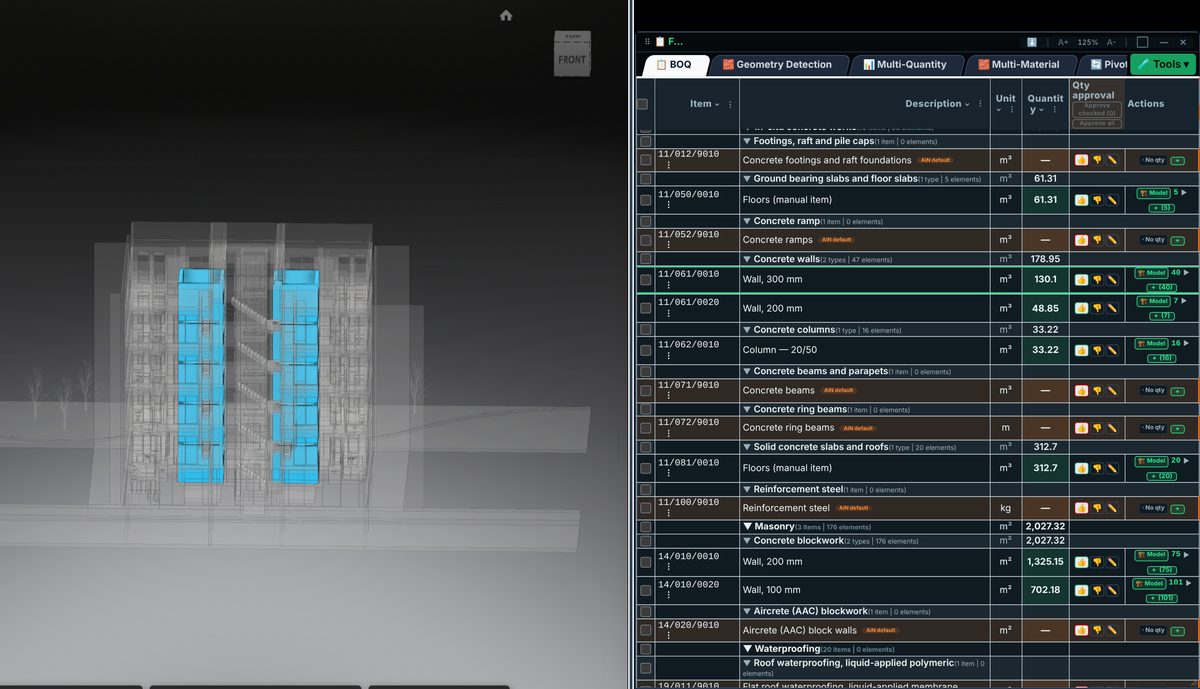Click the + (40) button for Wall 300 mm
Screen dimensions: 1200x689
(1160, 288)
